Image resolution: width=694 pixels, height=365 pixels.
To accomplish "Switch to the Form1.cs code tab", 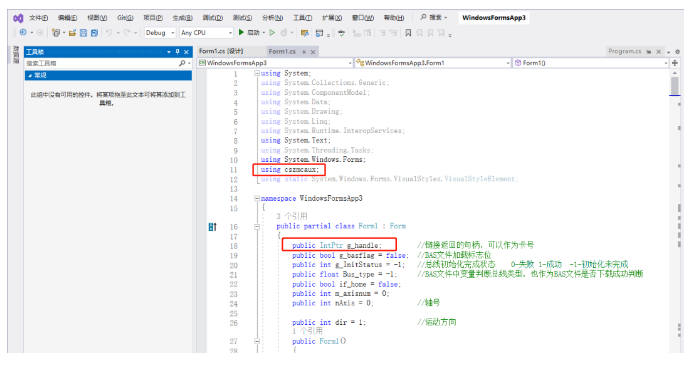I will [282, 51].
